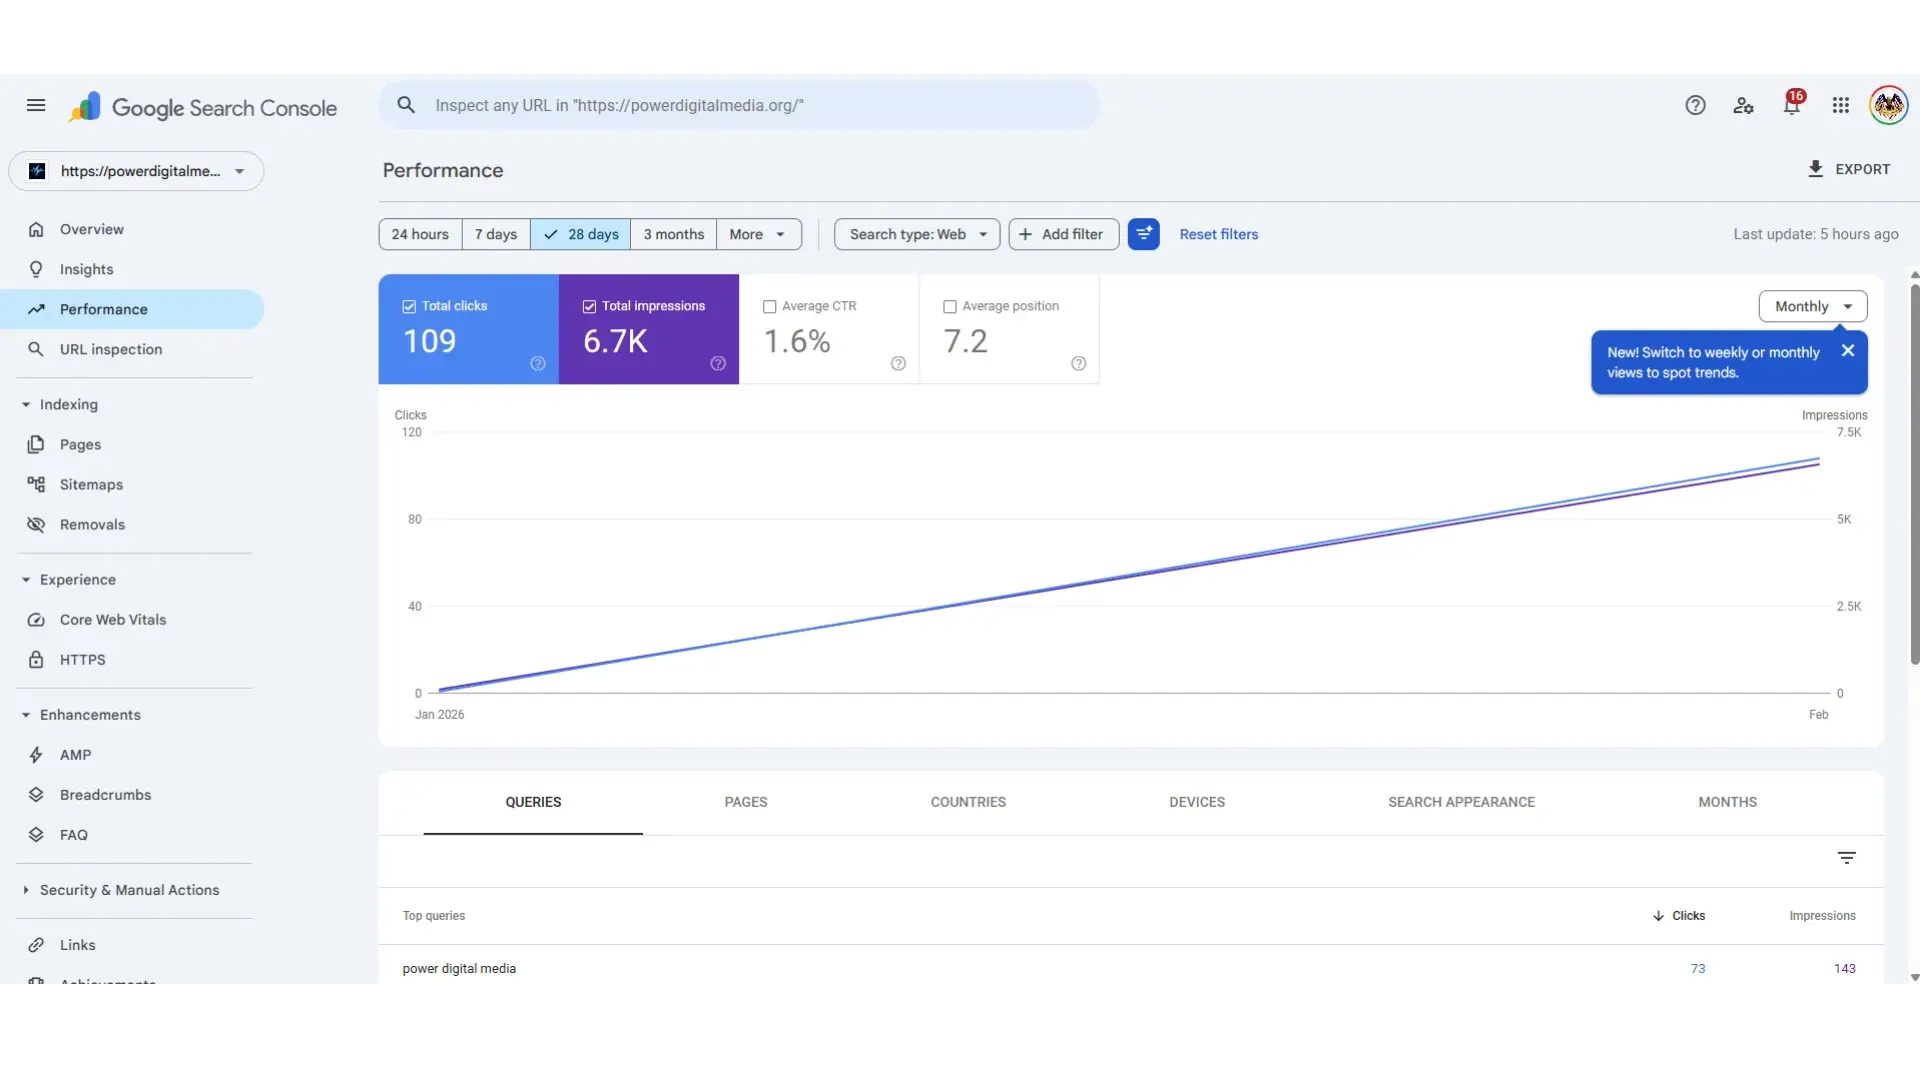Open the navigation hamburger menu
Screen dimensions: 1920x1080
[x=37, y=105]
